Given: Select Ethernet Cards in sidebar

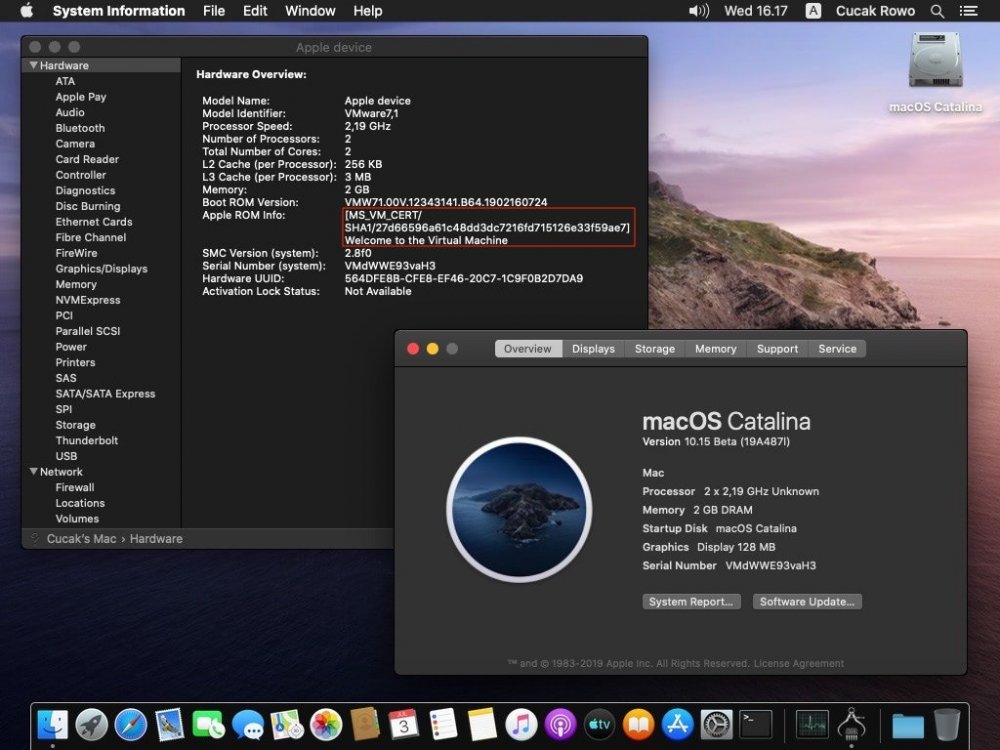Looking at the screenshot, I should [x=94, y=222].
